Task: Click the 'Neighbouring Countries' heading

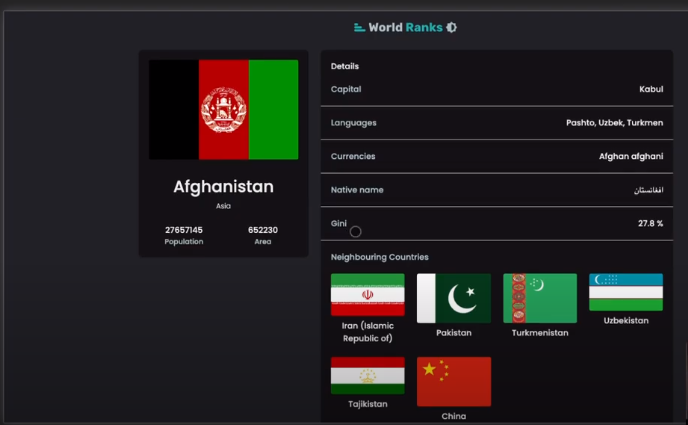Action: click(380, 257)
